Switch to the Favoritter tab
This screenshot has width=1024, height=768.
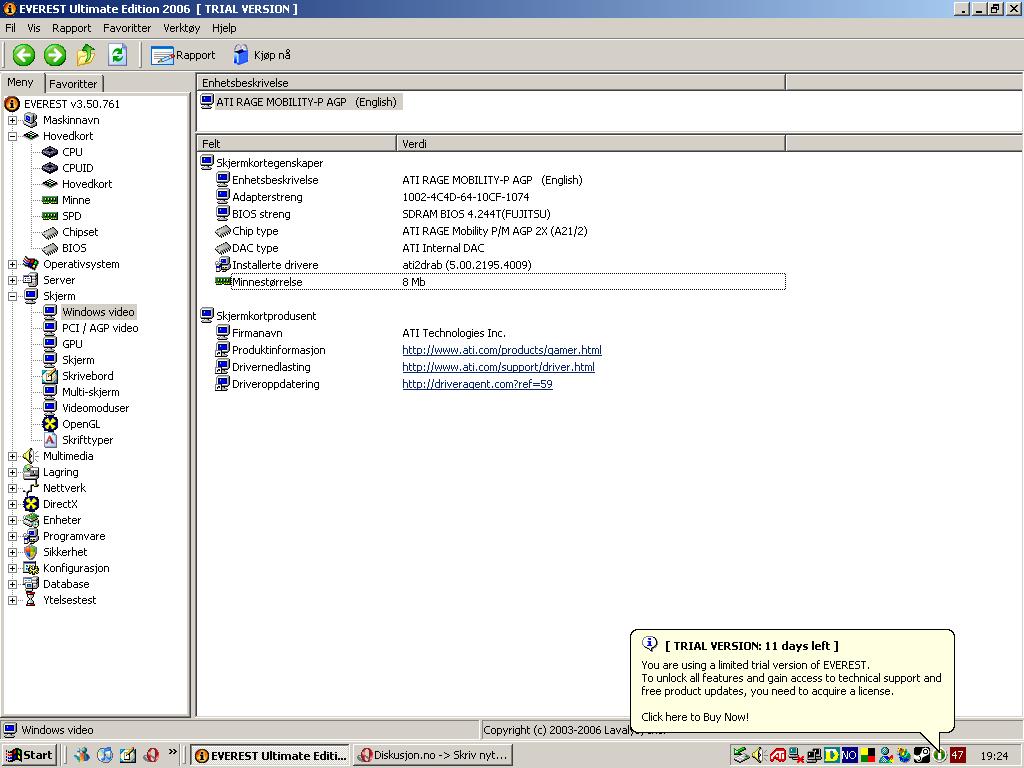tap(73, 84)
